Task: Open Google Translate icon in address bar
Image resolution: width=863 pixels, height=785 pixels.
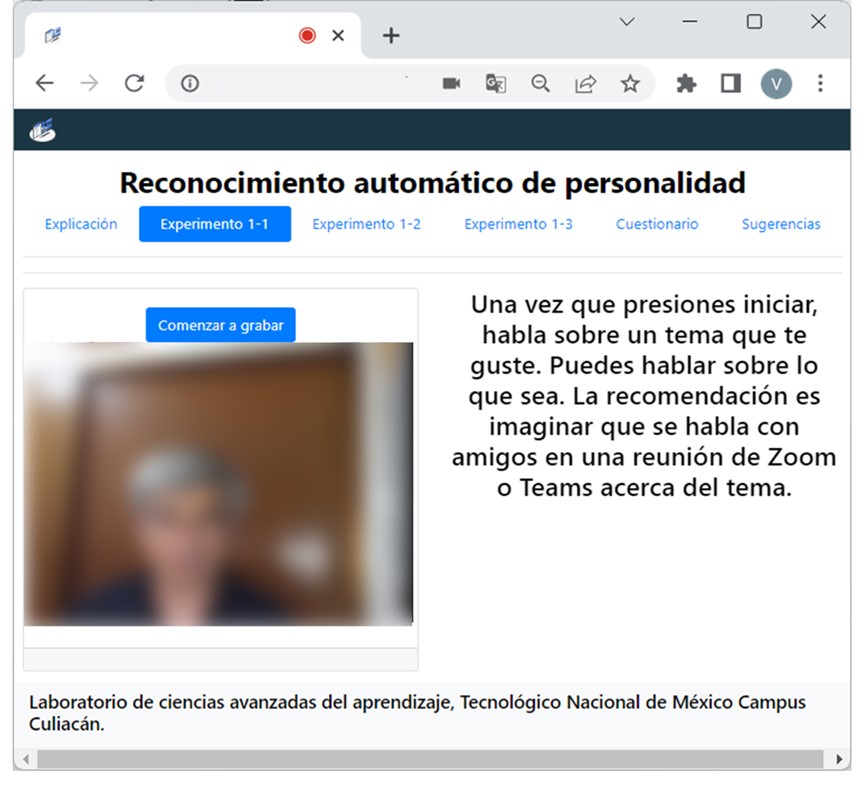Action: pos(495,83)
